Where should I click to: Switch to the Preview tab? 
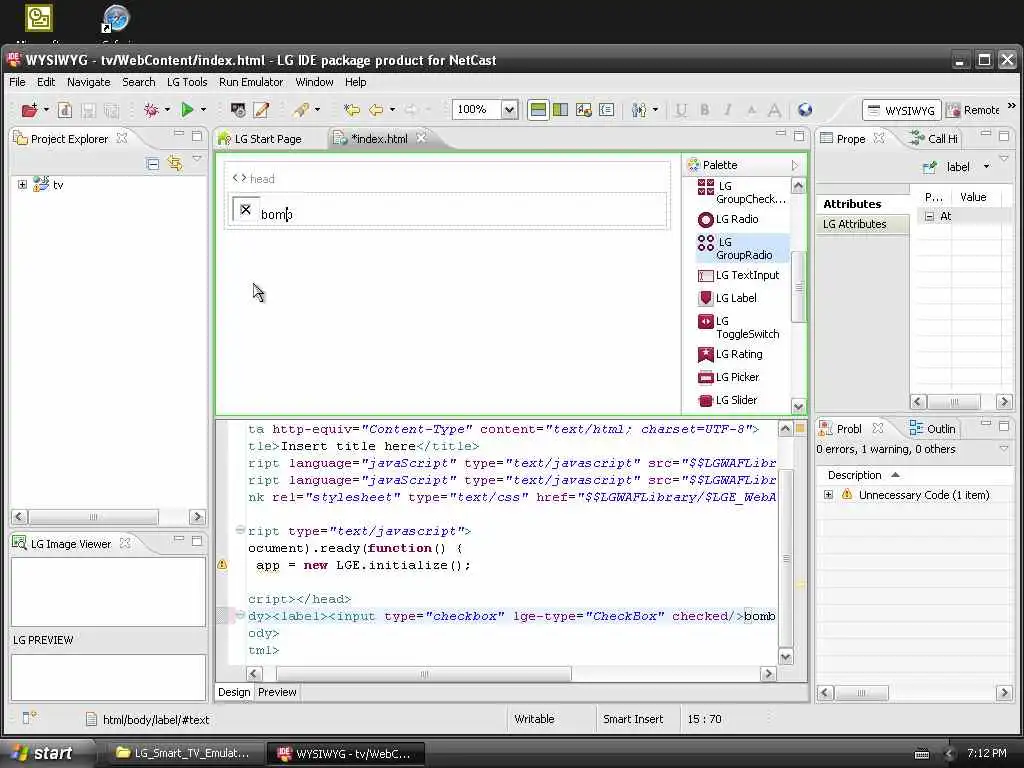click(x=277, y=692)
